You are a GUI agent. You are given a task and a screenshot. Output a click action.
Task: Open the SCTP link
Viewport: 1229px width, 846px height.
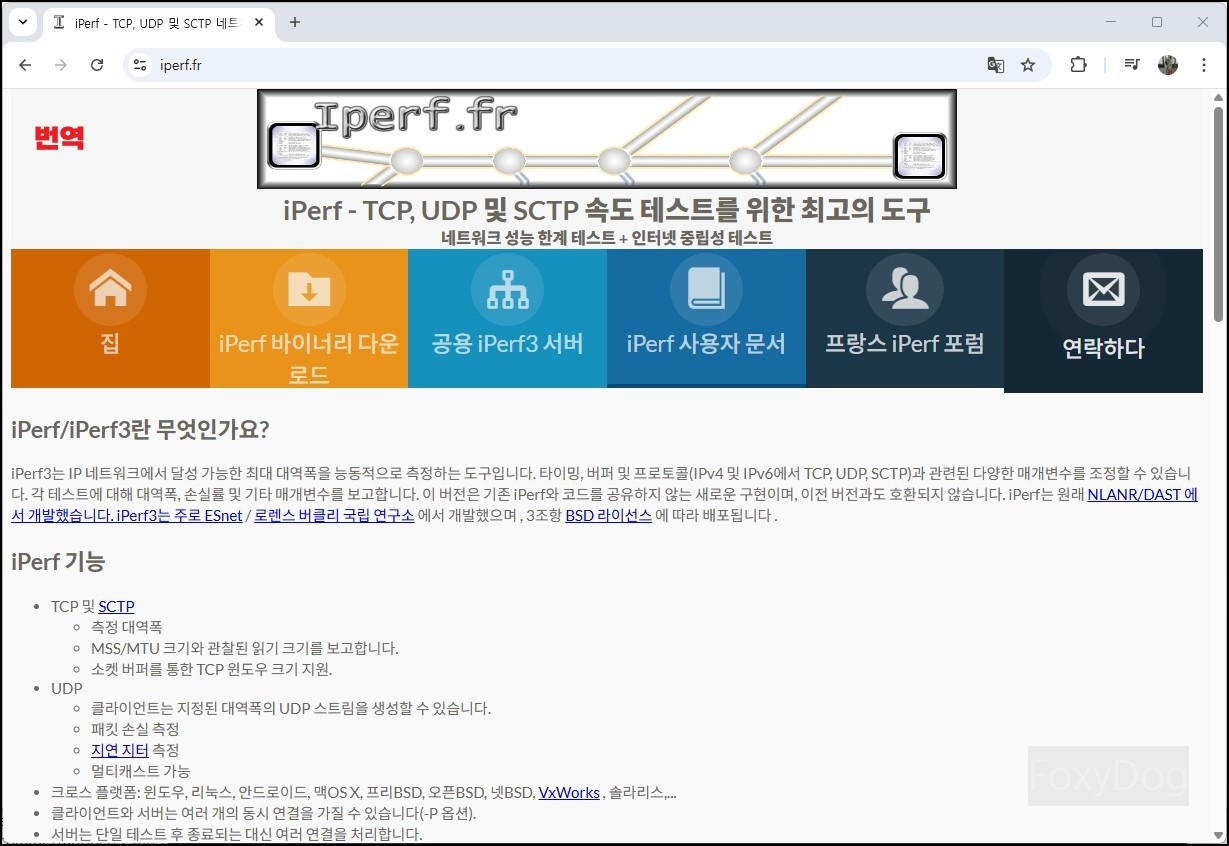tap(116, 606)
